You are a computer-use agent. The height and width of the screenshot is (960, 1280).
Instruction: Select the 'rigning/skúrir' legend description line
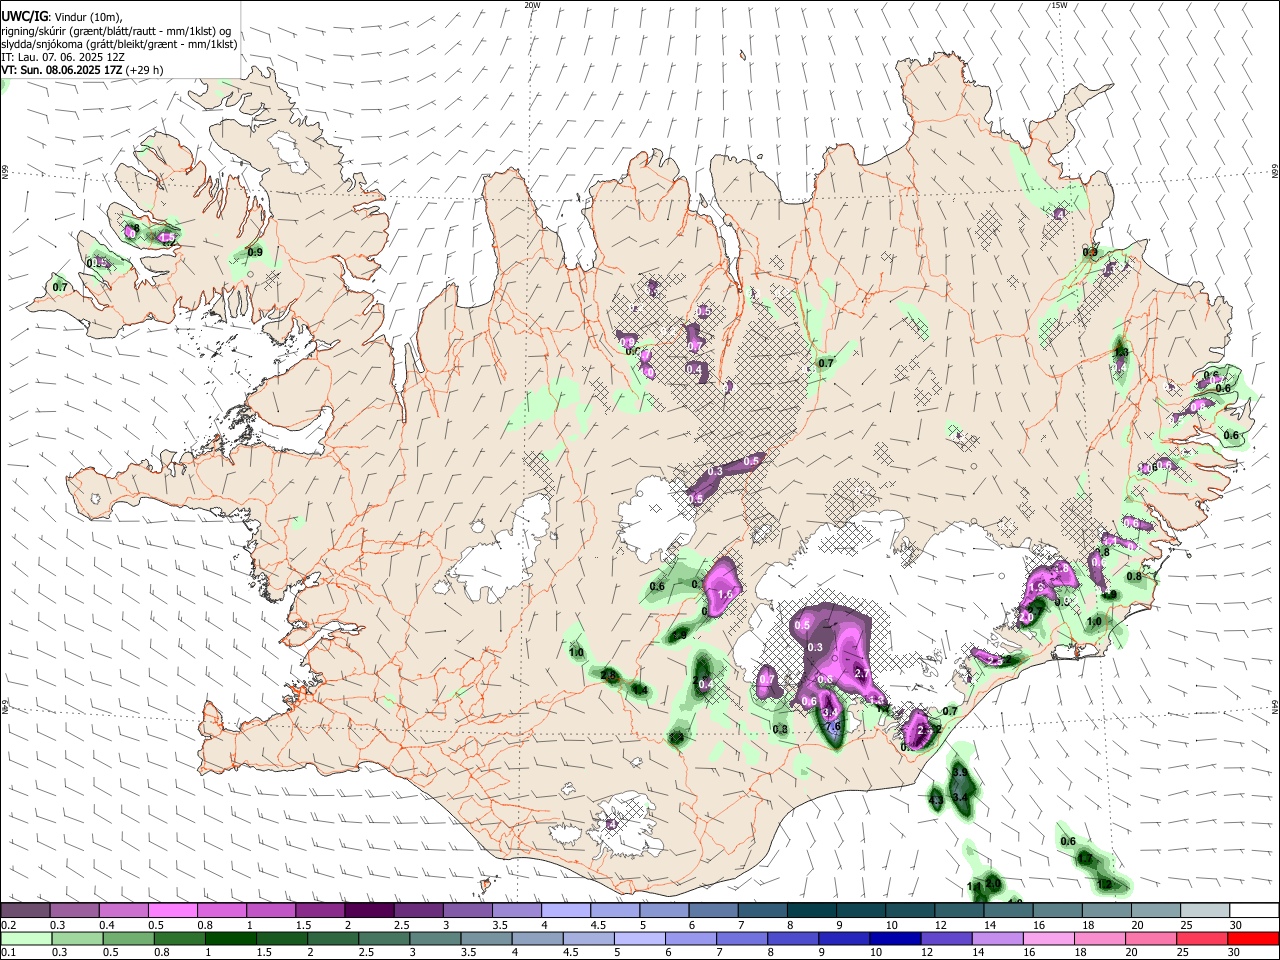[x=118, y=31]
